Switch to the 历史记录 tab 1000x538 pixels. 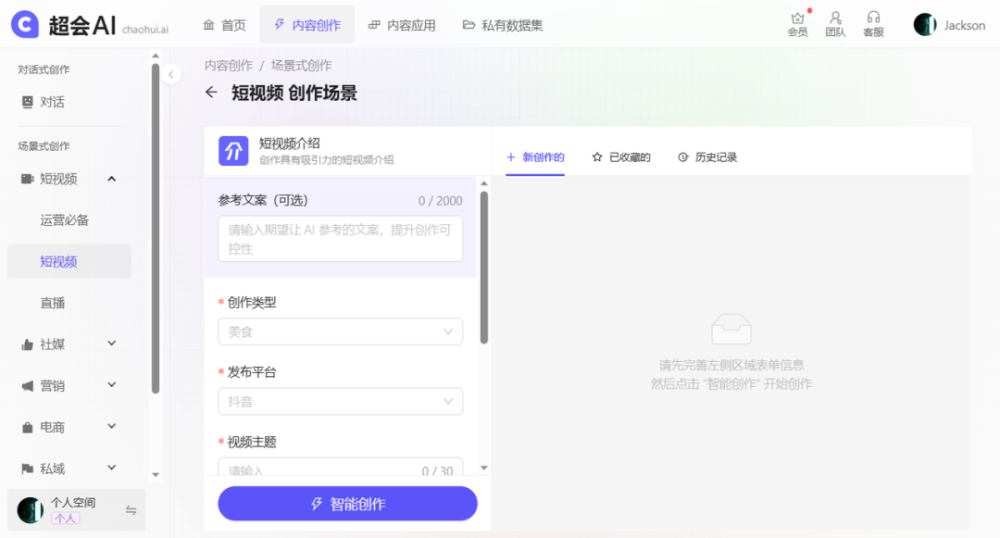(x=707, y=157)
